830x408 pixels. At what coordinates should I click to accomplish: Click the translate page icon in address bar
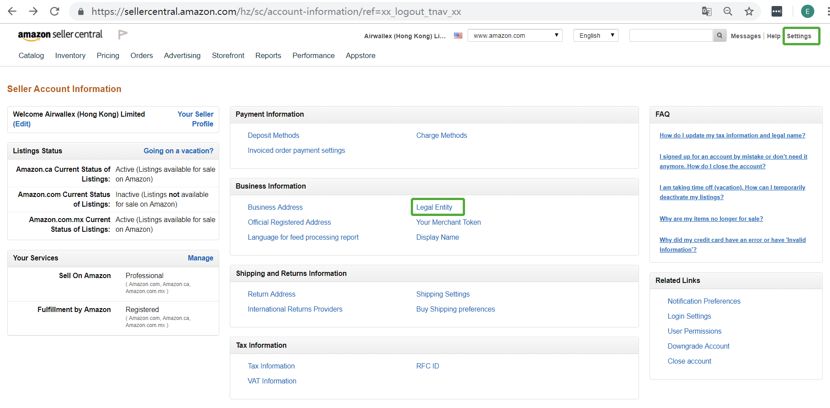[x=706, y=11]
